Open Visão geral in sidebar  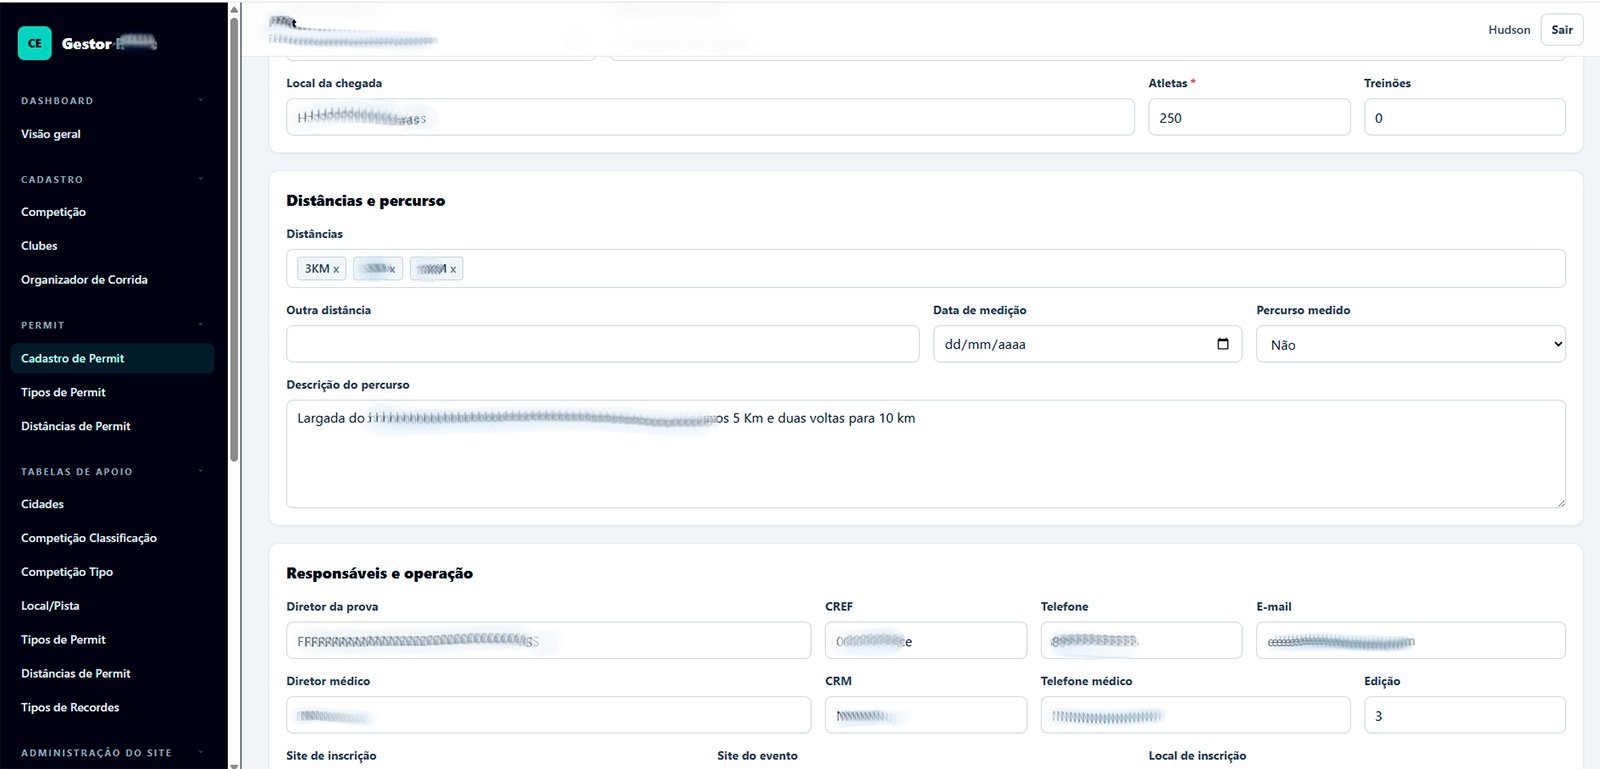click(x=51, y=134)
